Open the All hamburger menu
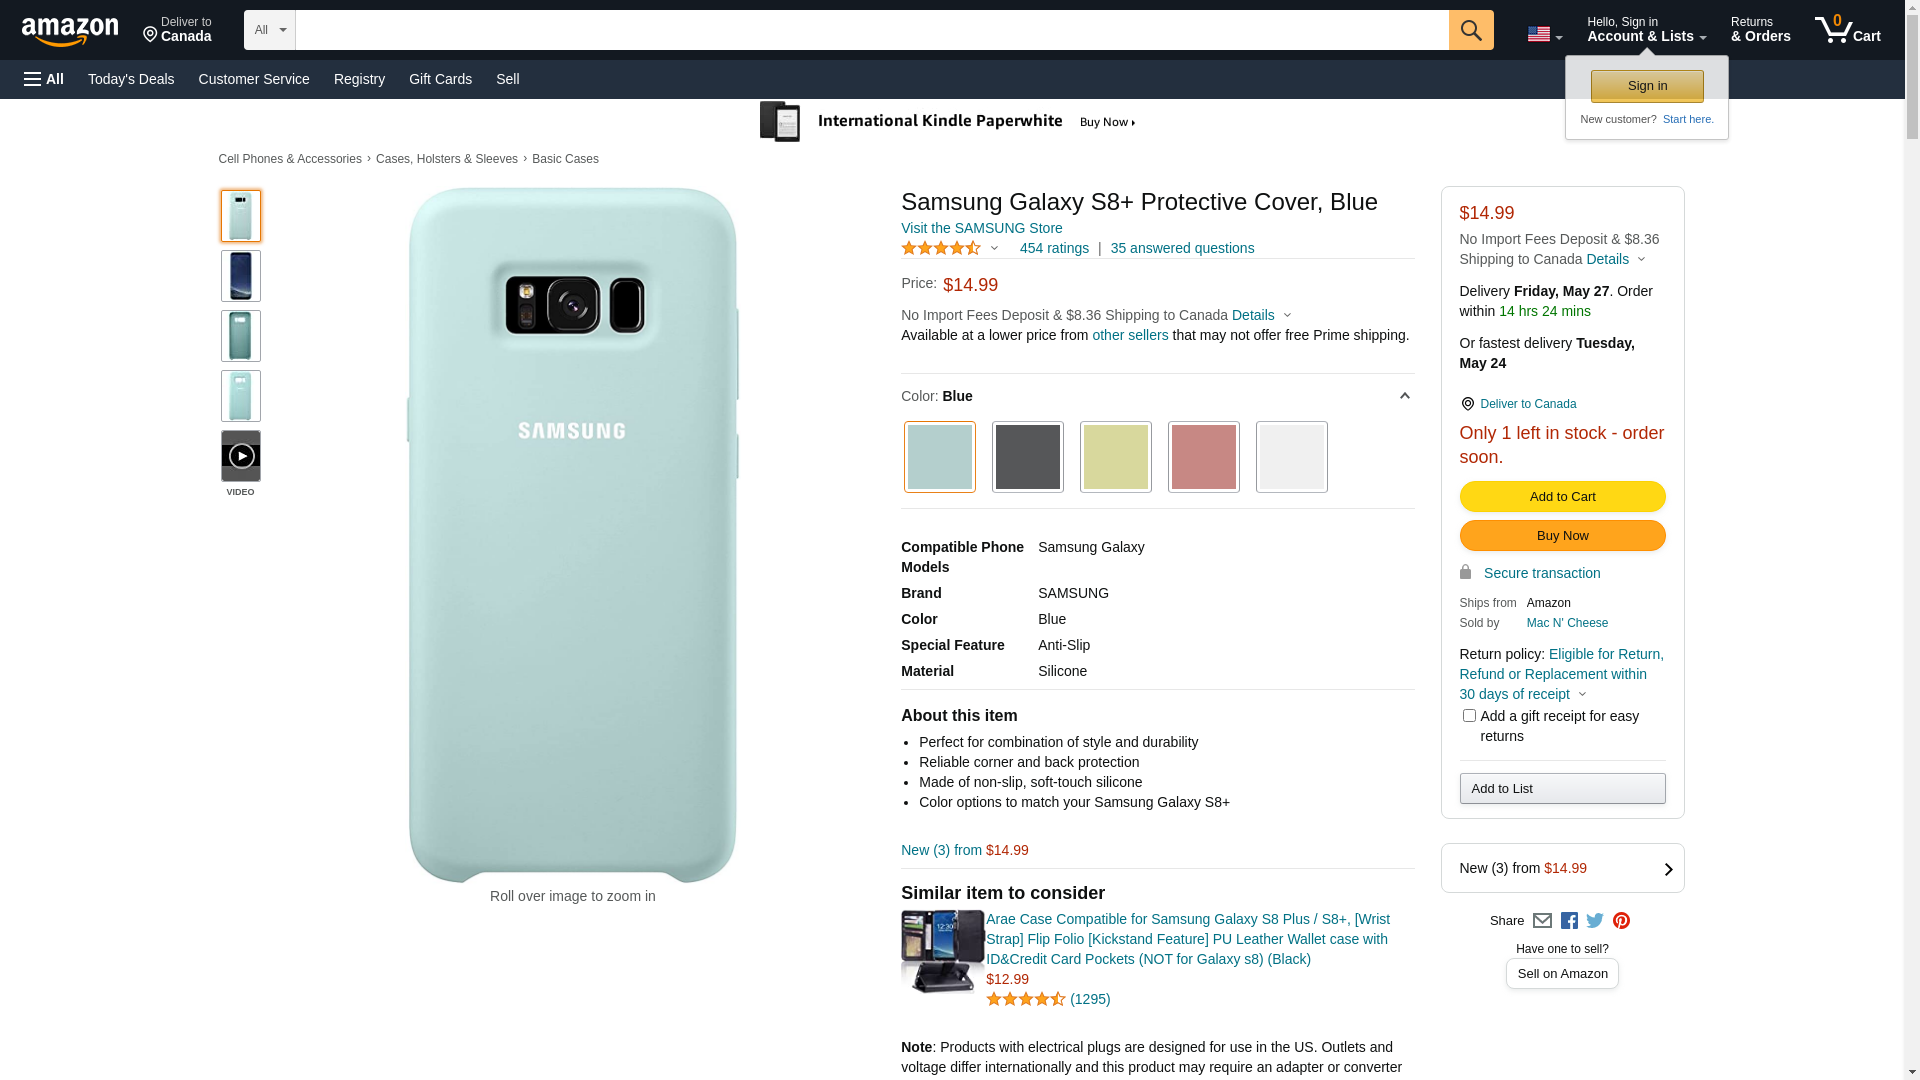The width and height of the screenshot is (1920, 1080). 44,79
